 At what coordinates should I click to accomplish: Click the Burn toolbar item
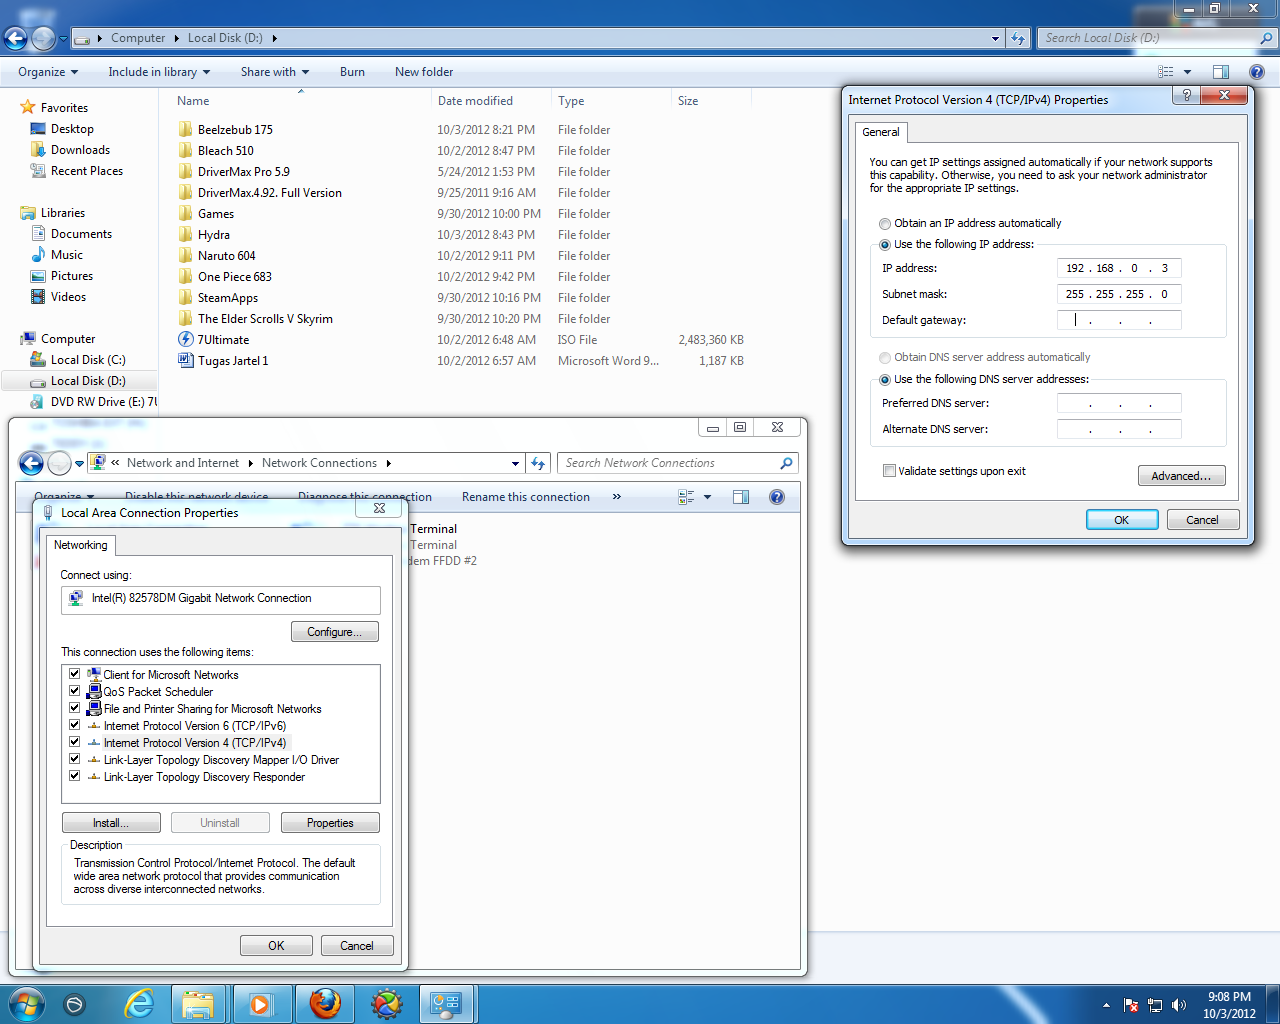point(352,72)
